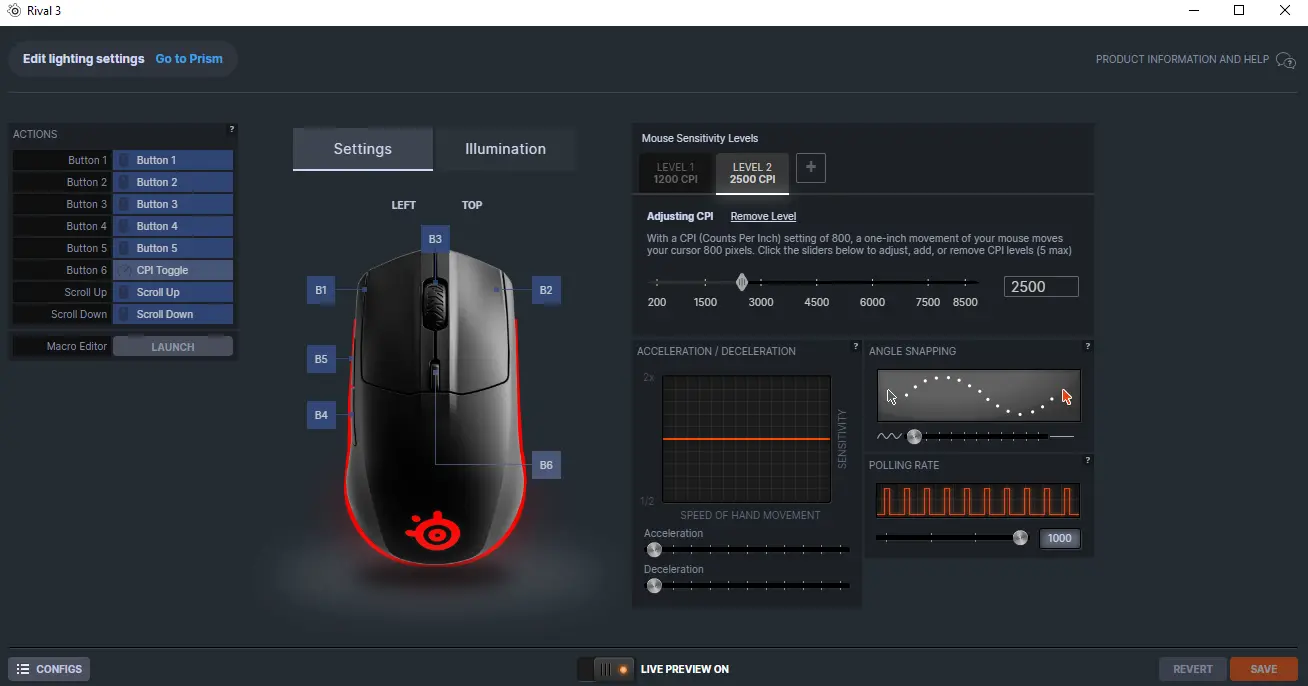Toggle the Live Preview switch off
The height and width of the screenshot is (686, 1308).
coord(606,669)
